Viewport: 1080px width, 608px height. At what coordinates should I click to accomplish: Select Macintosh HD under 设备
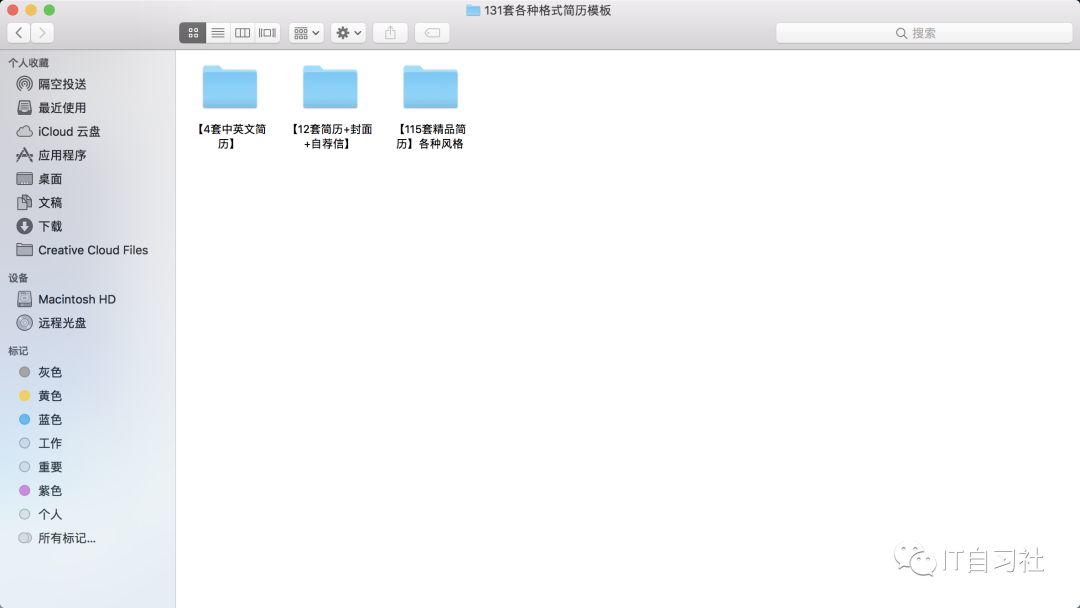coord(76,299)
